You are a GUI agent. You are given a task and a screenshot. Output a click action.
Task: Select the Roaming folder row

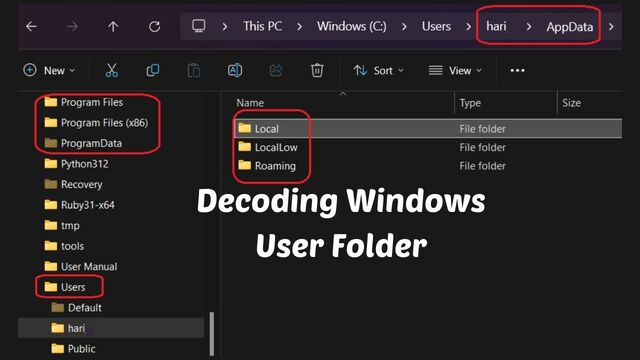pos(428,166)
